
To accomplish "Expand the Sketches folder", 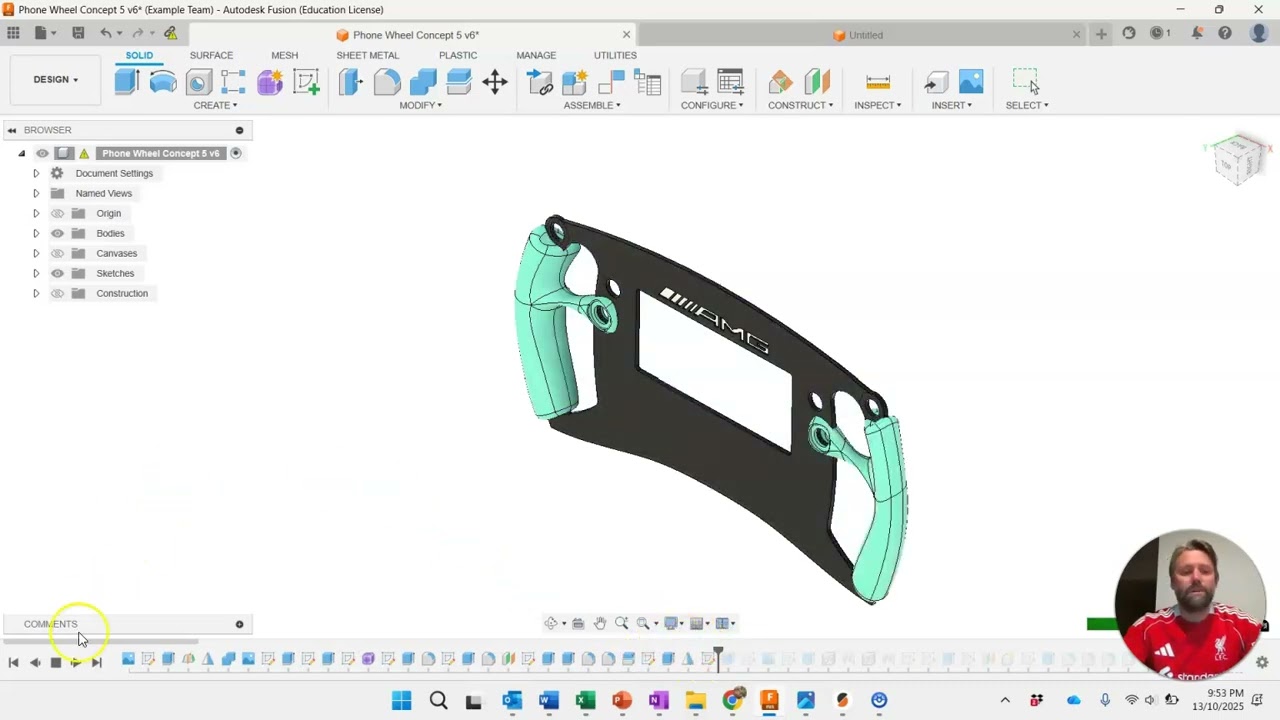I will [36, 273].
